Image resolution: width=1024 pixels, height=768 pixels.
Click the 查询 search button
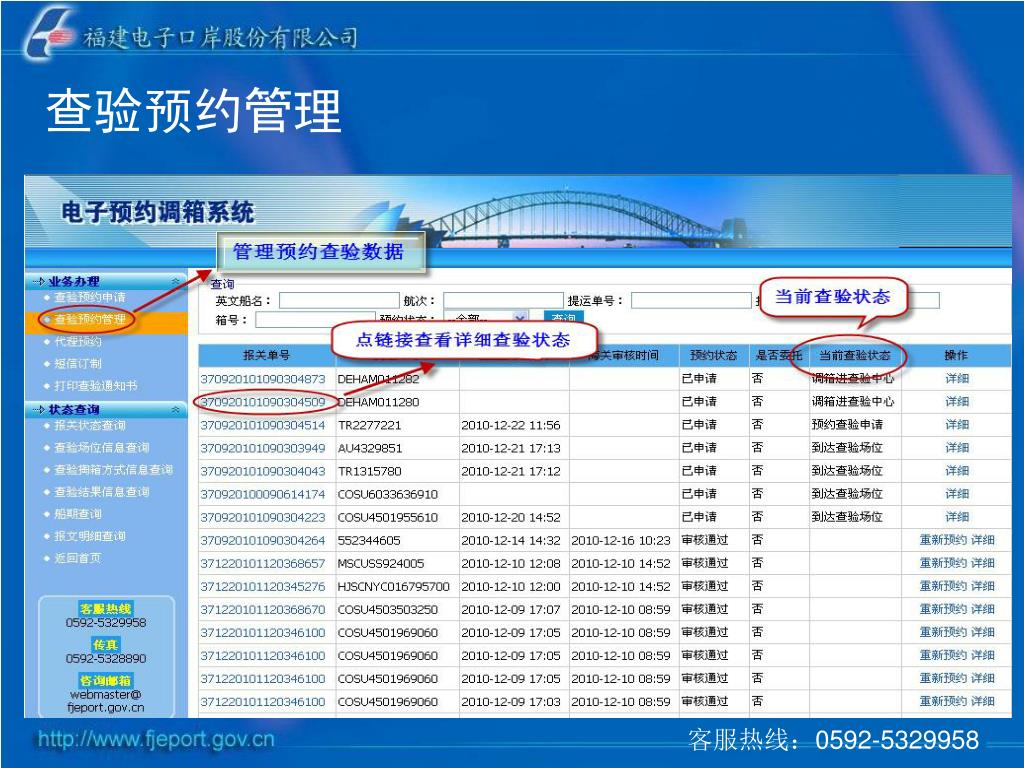pos(563,317)
